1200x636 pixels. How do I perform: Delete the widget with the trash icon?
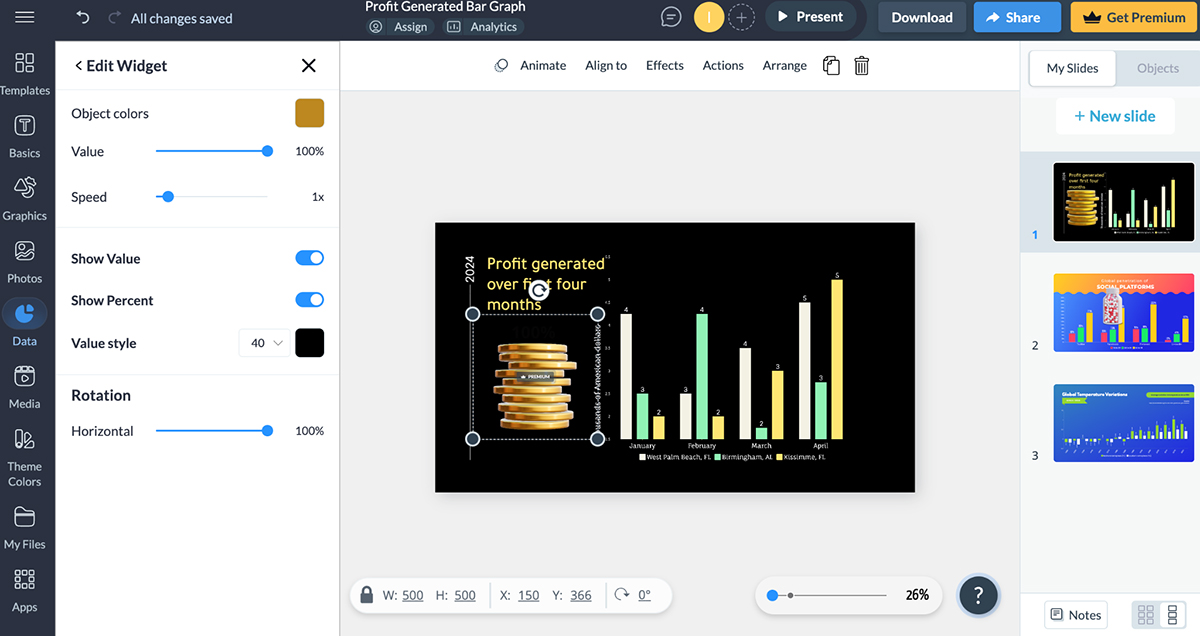[x=861, y=65]
